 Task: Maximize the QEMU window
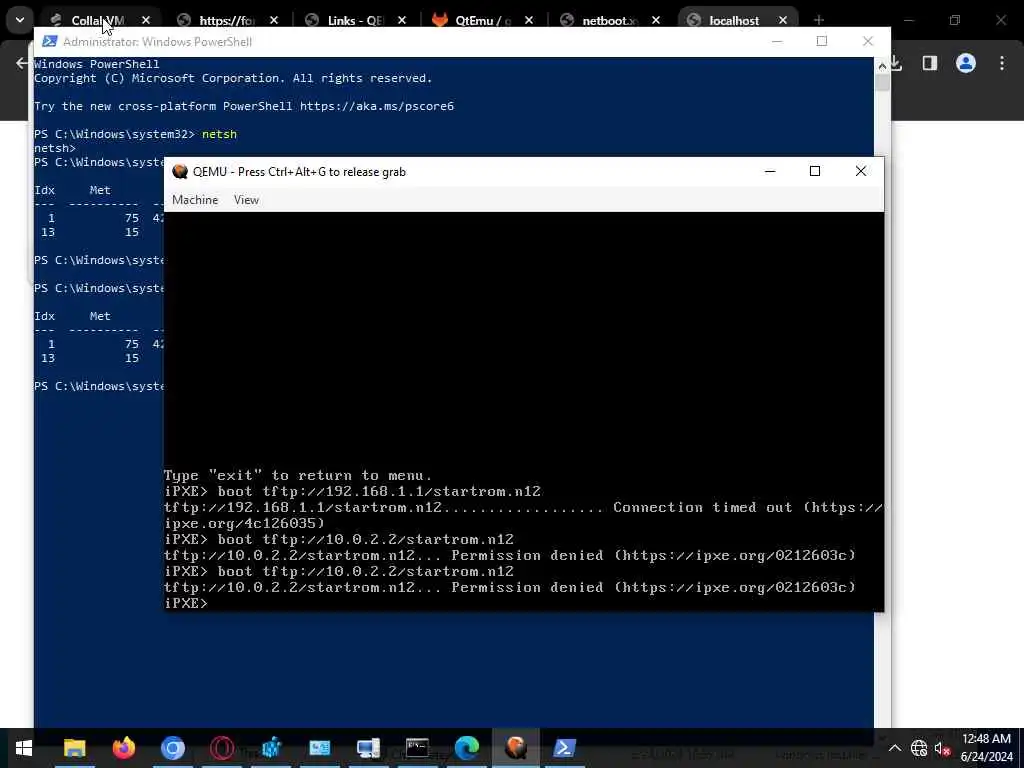(814, 171)
